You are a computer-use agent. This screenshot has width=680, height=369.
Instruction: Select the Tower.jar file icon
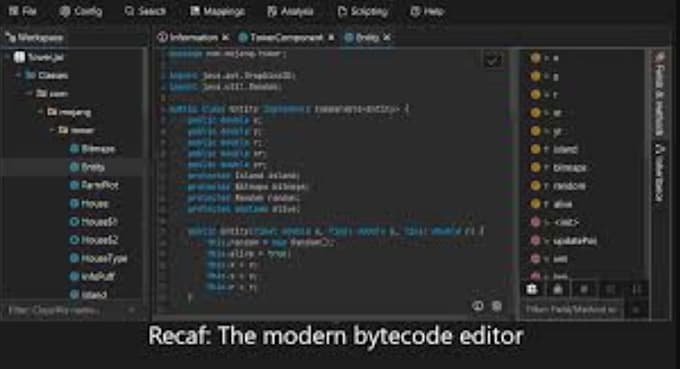pyautogui.click(x=19, y=57)
